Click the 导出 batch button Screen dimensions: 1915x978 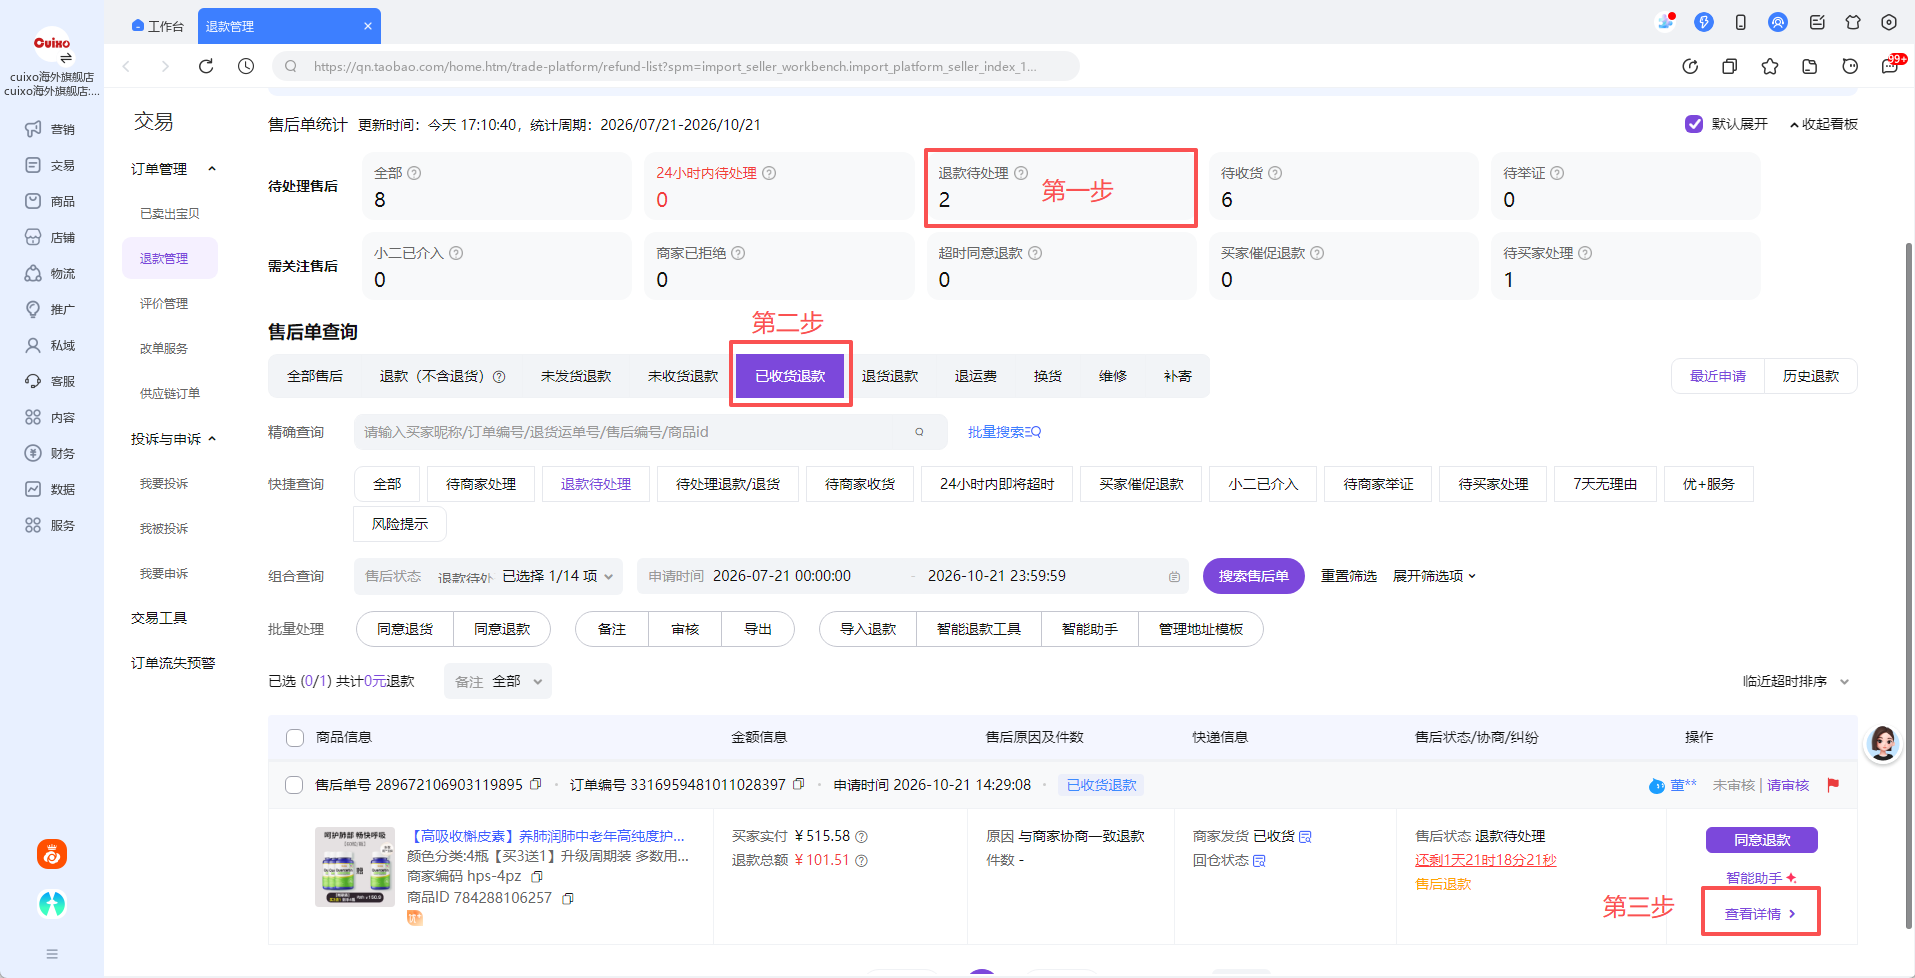(x=758, y=629)
